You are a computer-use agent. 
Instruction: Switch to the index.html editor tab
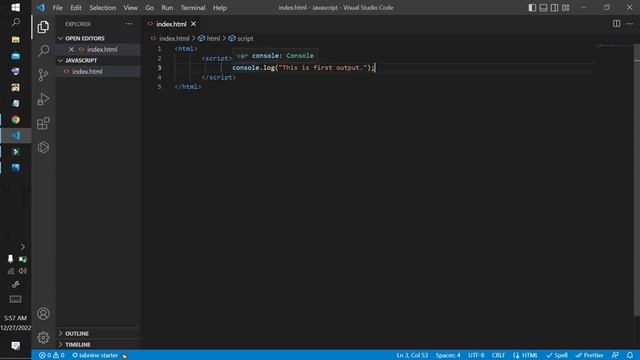(x=171, y=24)
